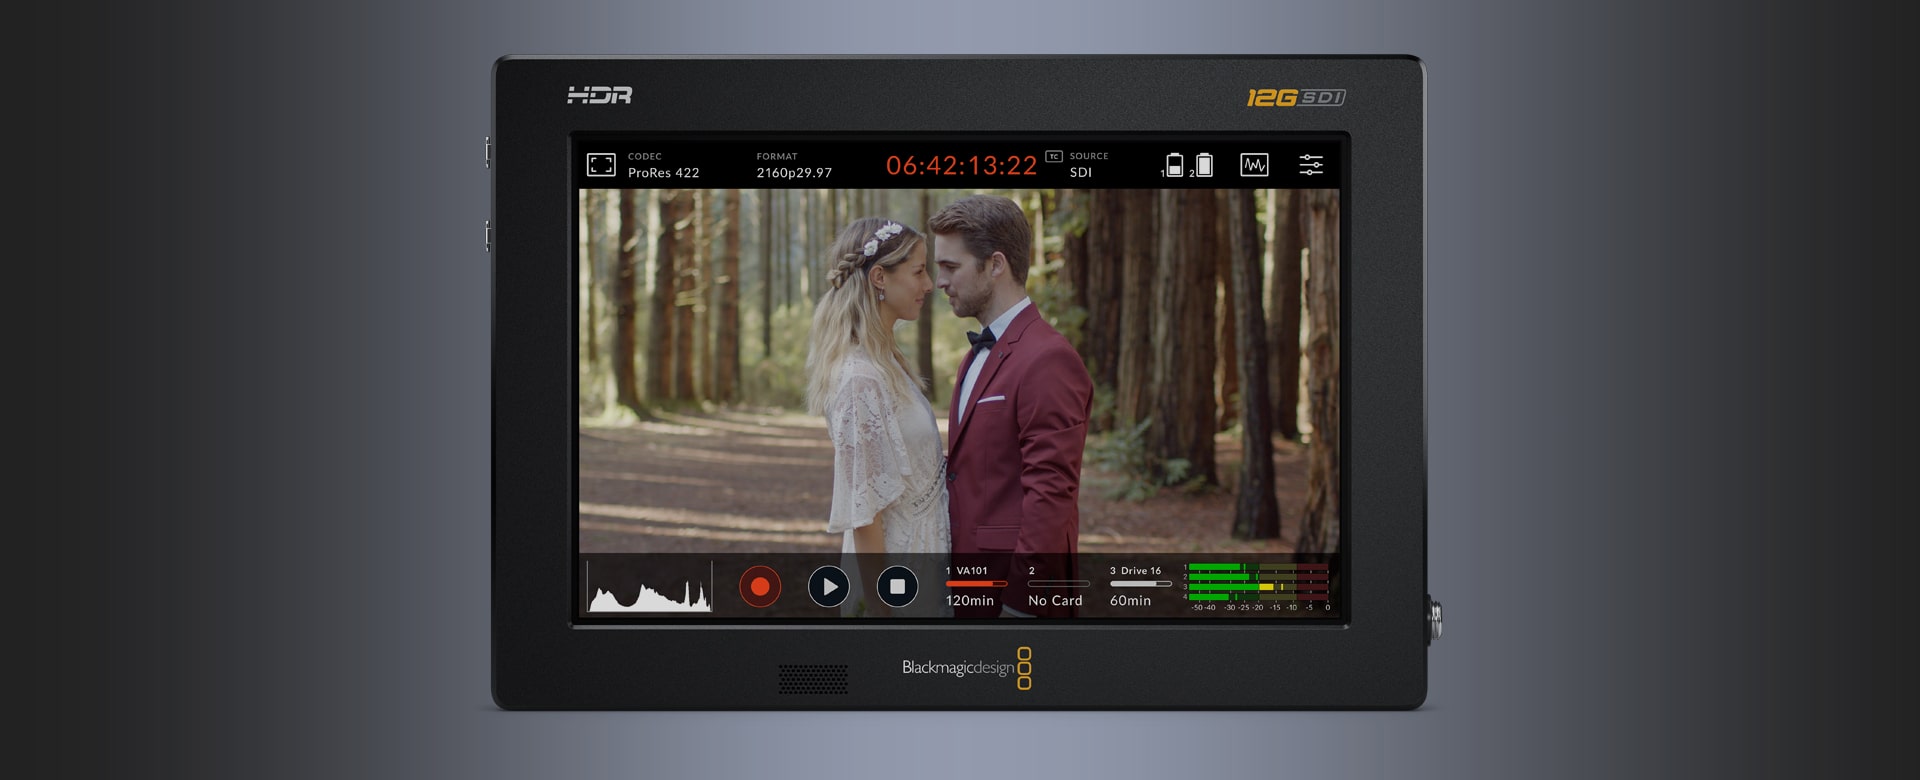Screen dimensions: 1920x780
Task: Tap the small TC timecode icon
Action: [x=1053, y=156]
